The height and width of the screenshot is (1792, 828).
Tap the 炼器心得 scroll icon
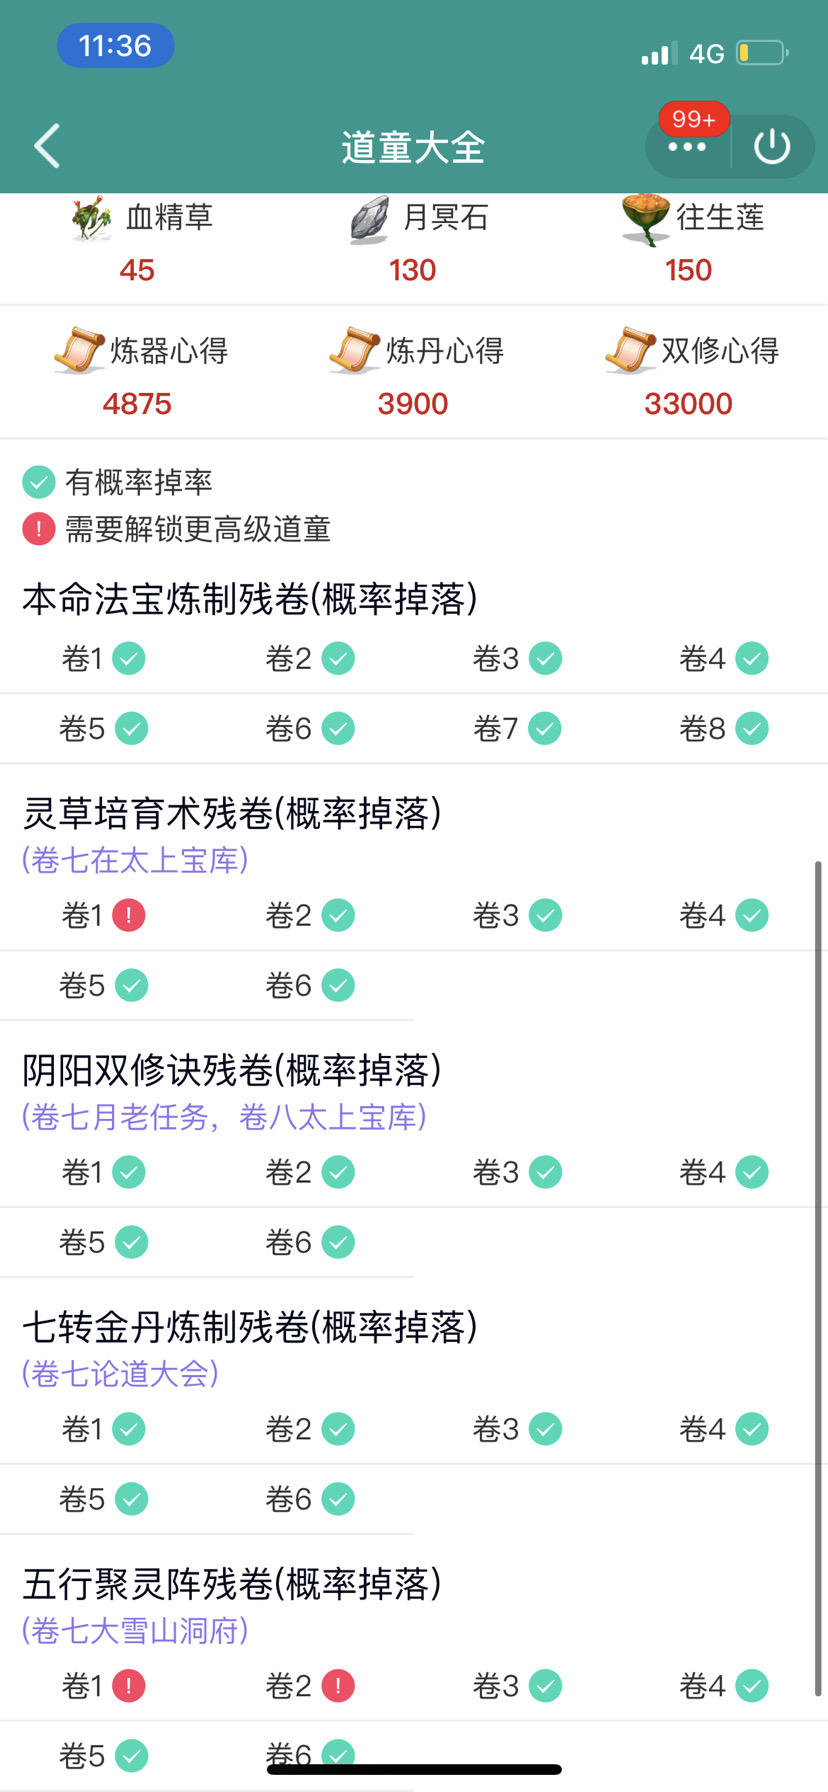pos(79,351)
